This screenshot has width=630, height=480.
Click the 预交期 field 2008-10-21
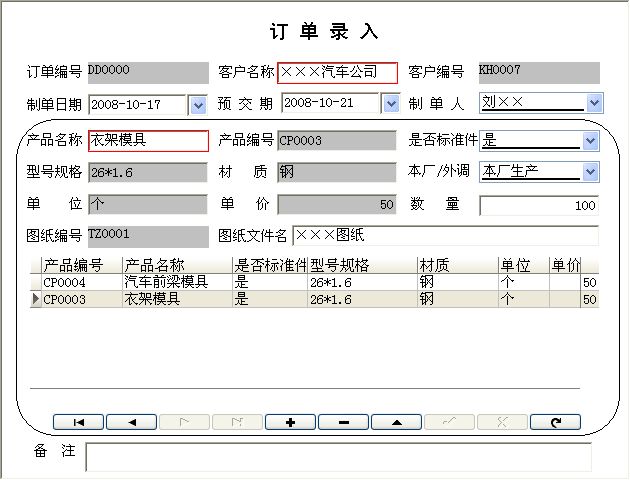click(x=330, y=103)
